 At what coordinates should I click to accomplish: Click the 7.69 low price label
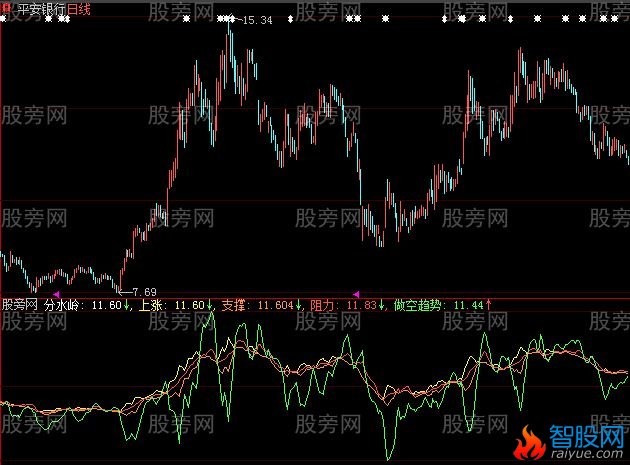[144, 292]
